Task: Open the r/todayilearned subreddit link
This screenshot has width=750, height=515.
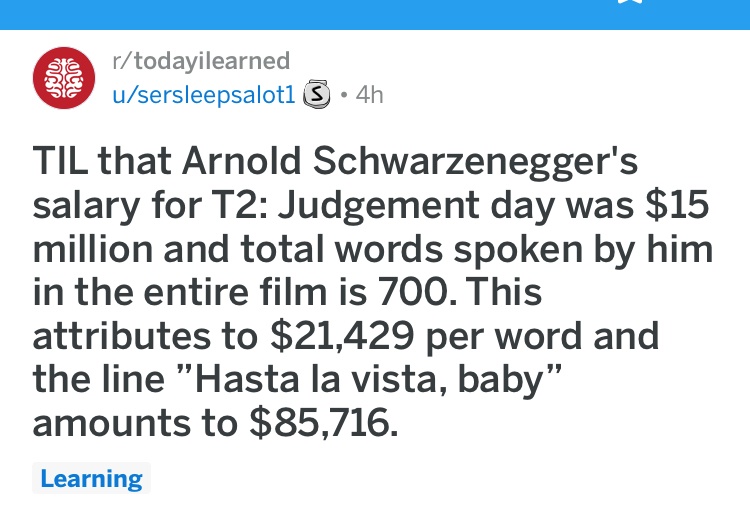Action: click(x=201, y=61)
